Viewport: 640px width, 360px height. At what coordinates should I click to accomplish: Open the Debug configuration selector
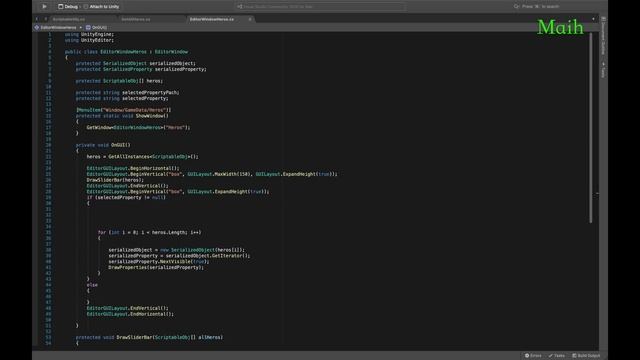(x=68, y=7)
